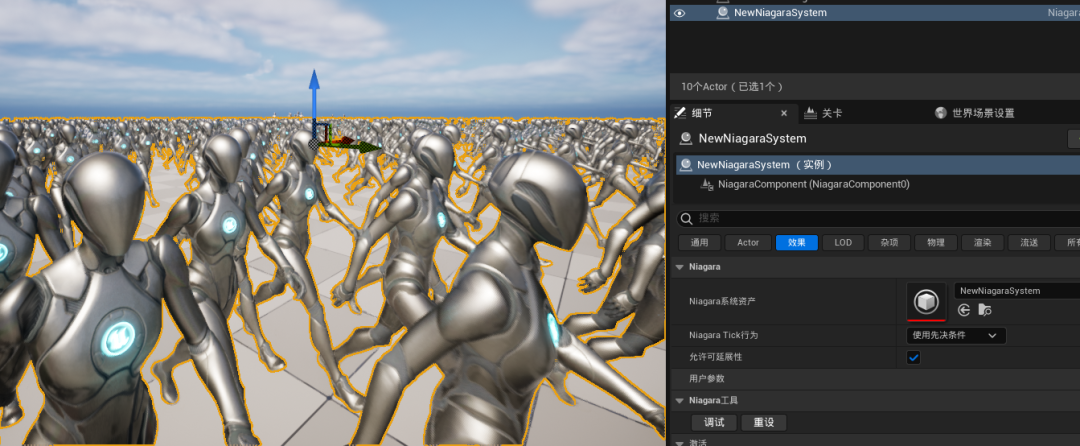This screenshot has height=446, width=1080.
Task: Click the Niagara icon in outliner row
Action: click(x=723, y=13)
